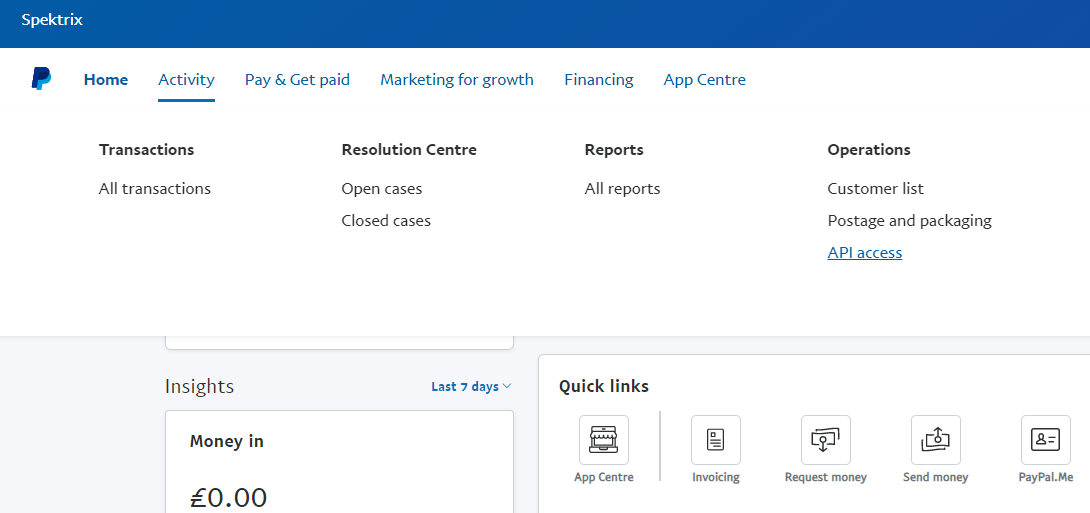Open Postage and packaging link

tap(909, 220)
